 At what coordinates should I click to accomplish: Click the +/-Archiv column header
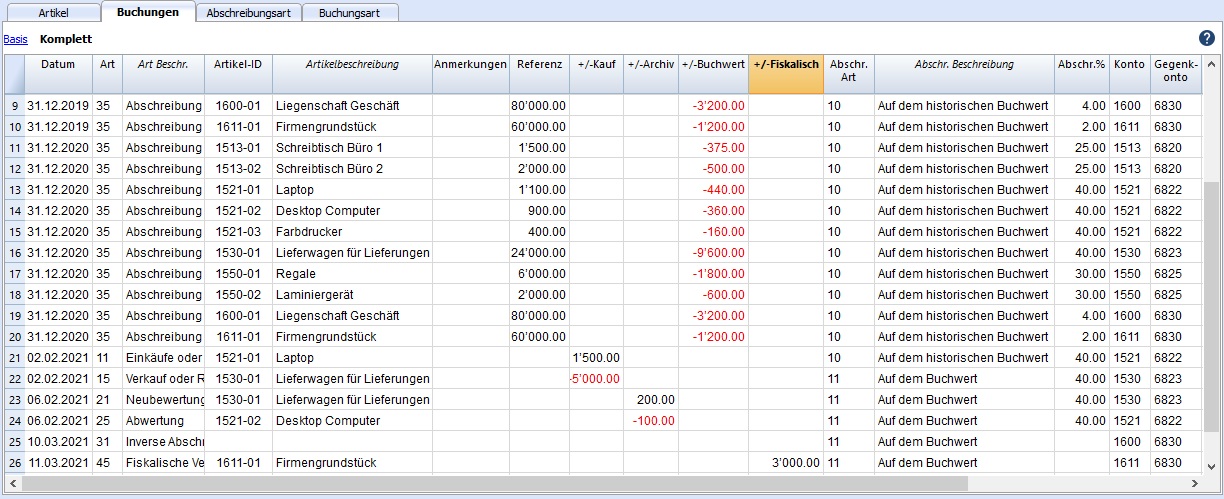tap(651, 74)
